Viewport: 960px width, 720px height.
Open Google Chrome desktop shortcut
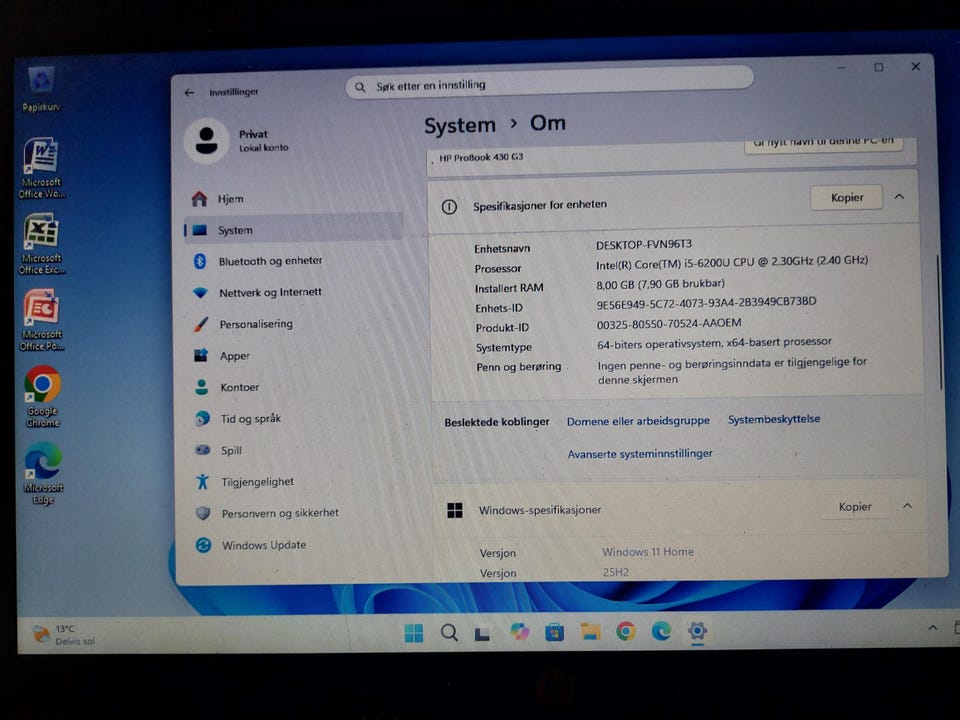tap(42, 396)
